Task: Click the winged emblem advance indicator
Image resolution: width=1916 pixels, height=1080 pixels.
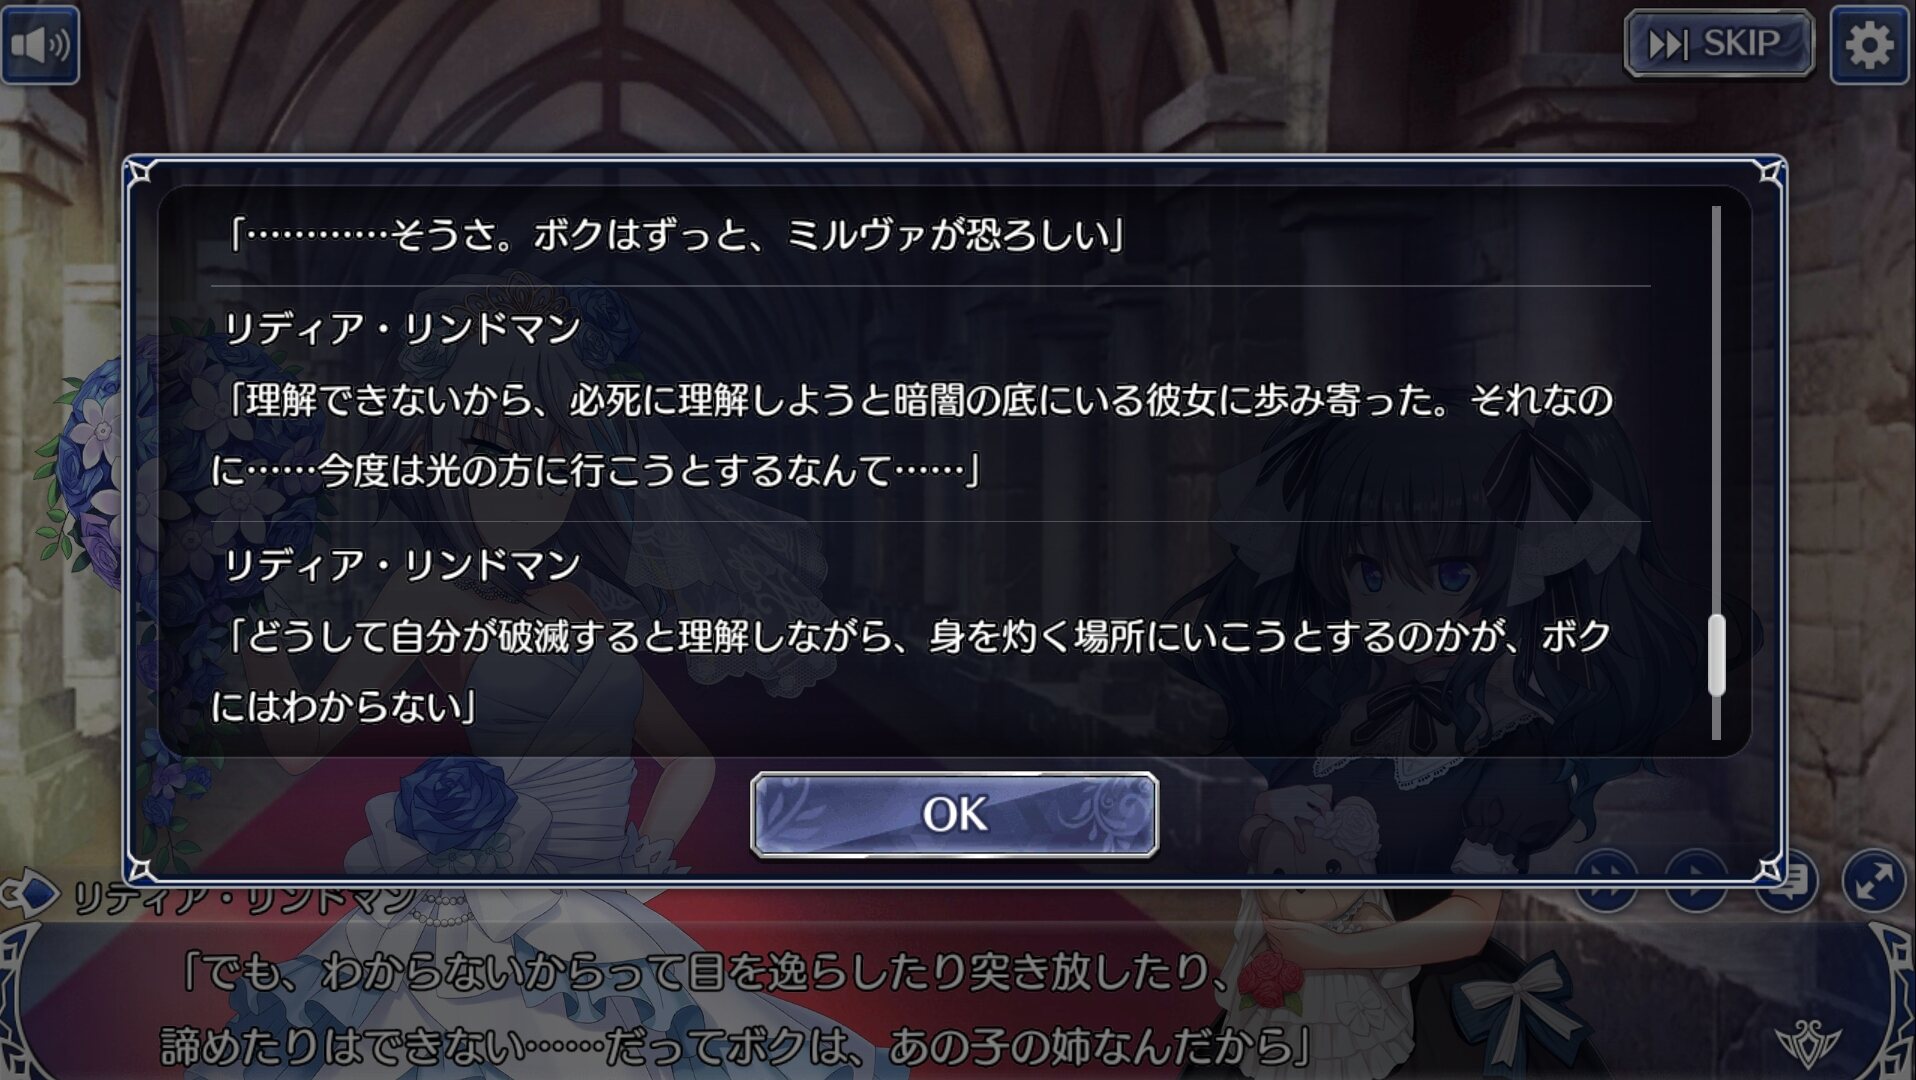Action: click(x=1808, y=1044)
